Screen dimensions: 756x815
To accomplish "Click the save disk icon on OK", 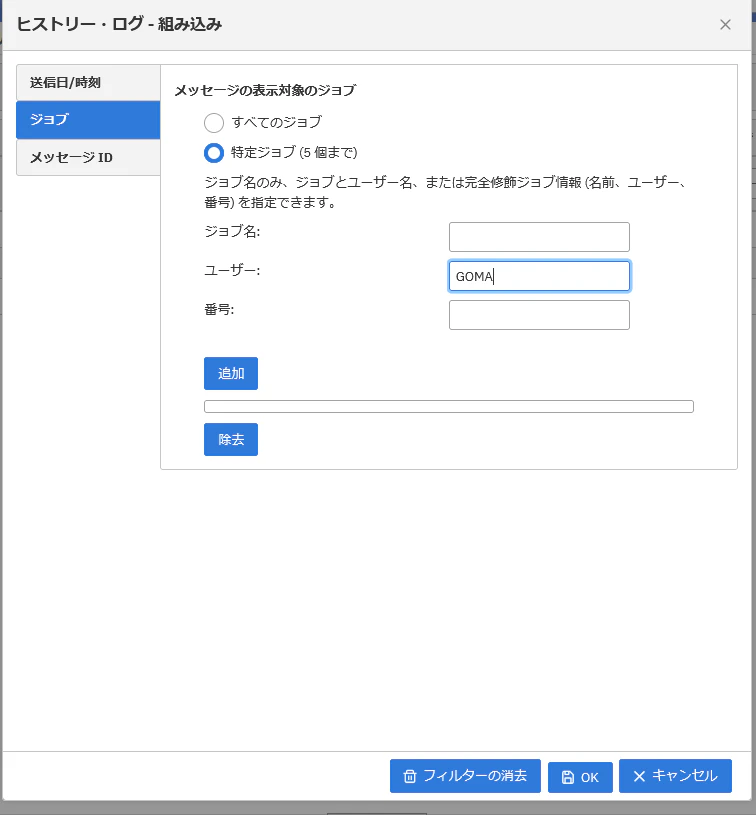I will (x=568, y=778).
